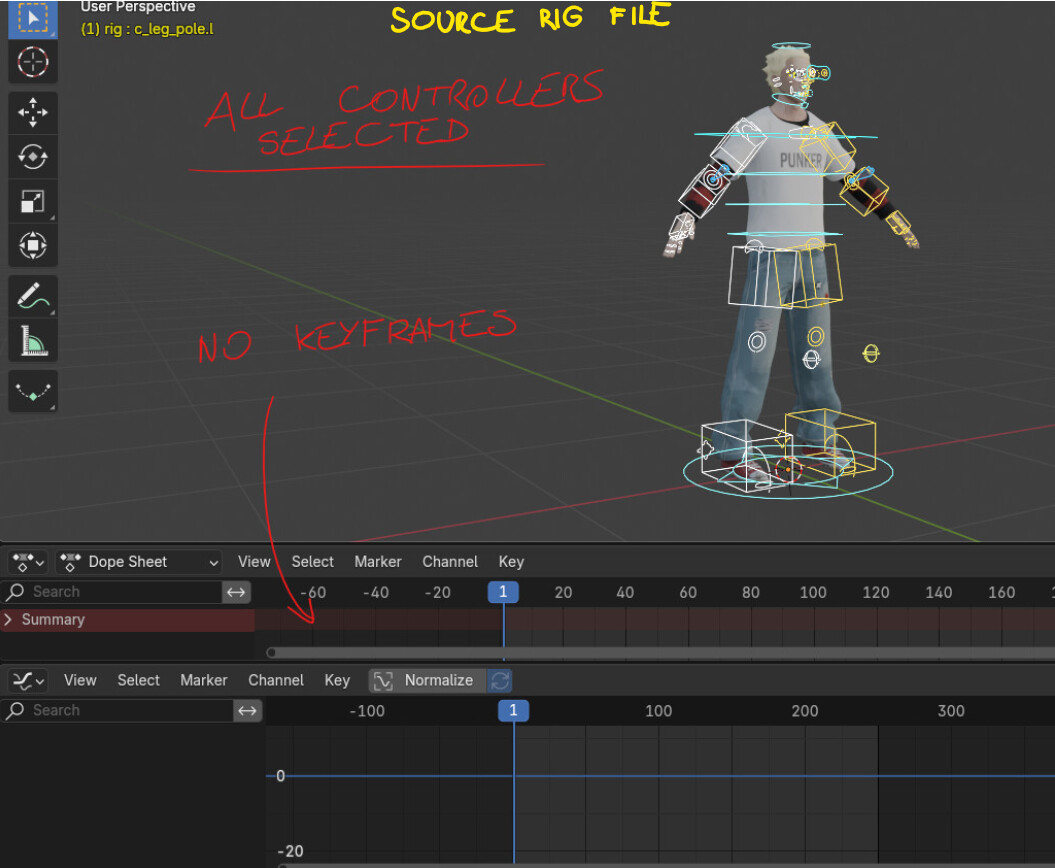
Task: Click the Dope Sheet channel Search field
Action: (x=112, y=591)
